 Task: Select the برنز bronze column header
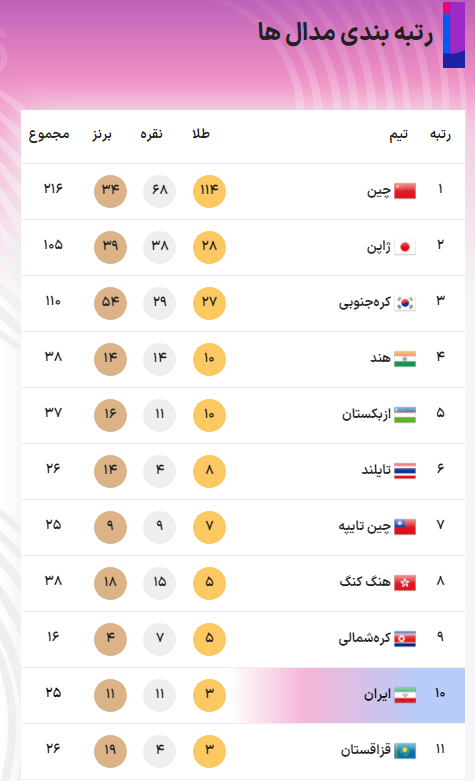[102, 135]
